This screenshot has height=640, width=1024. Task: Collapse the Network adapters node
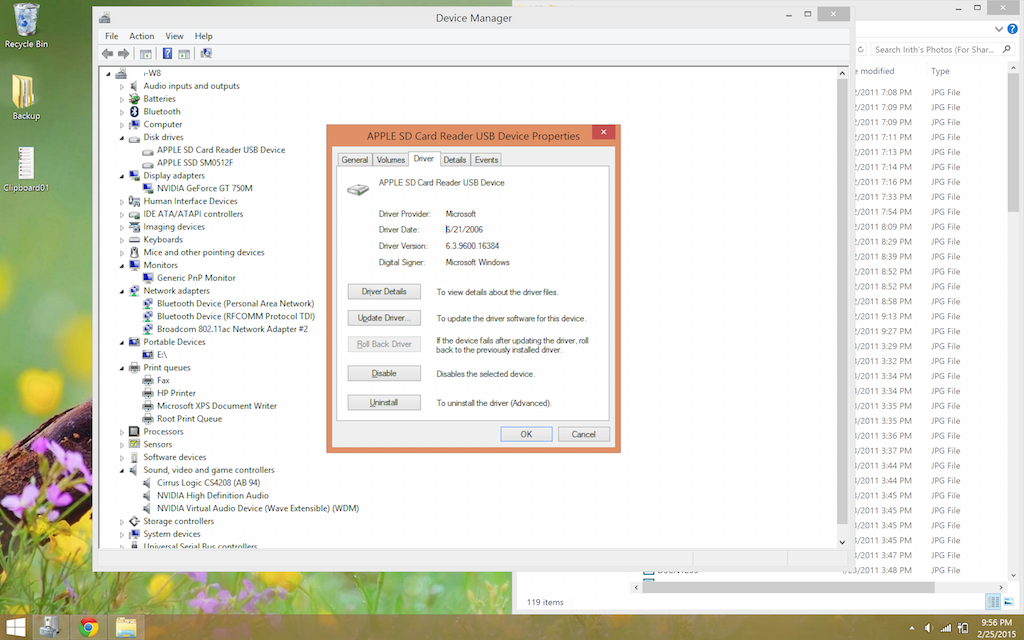coord(122,291)
